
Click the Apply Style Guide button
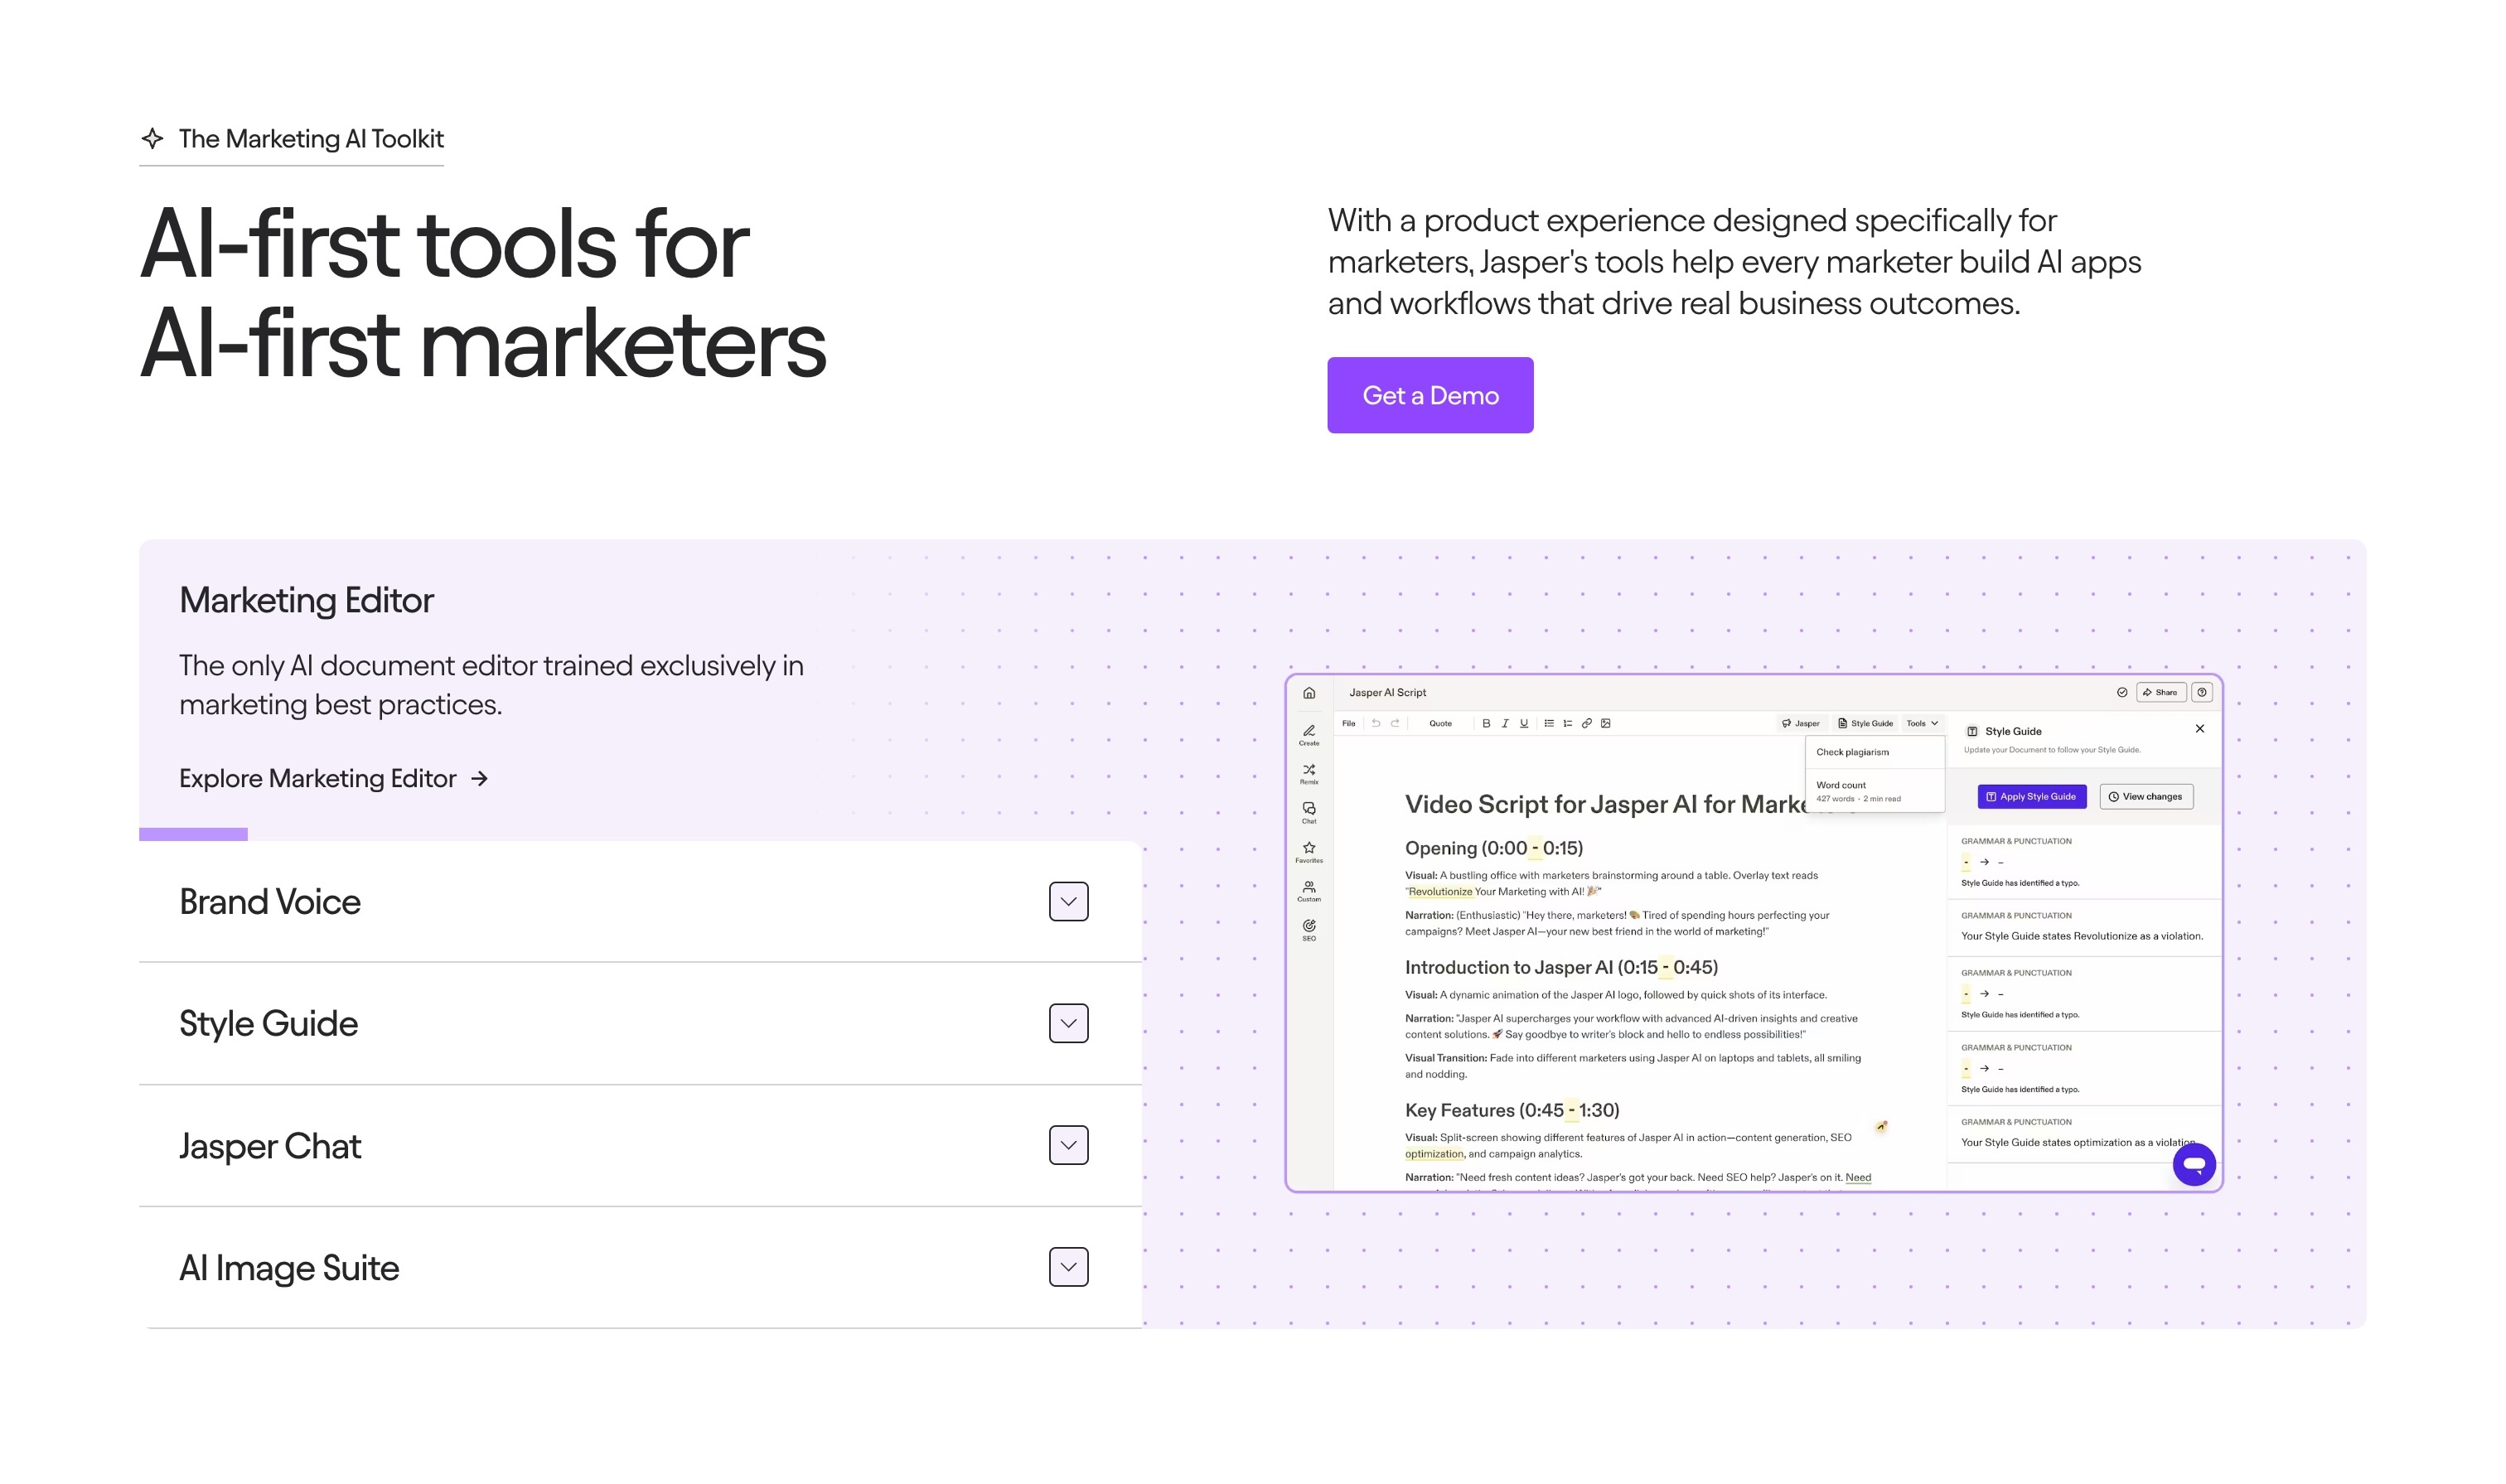(2031, 797)
